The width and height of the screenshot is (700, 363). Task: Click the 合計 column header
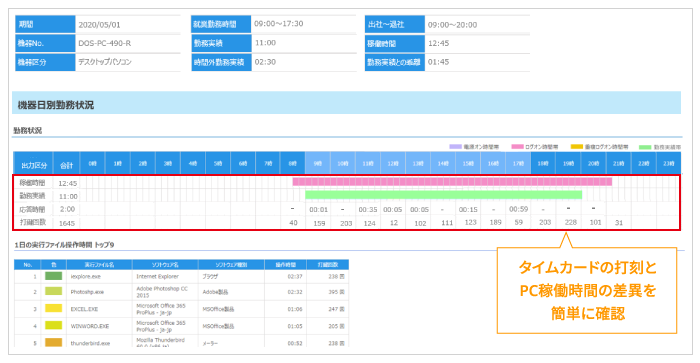point(67,164)
